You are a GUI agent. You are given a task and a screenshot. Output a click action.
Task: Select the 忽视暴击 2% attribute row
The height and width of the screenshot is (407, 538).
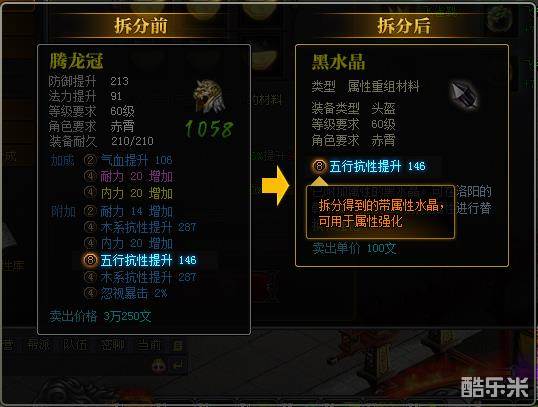[126, 293]
